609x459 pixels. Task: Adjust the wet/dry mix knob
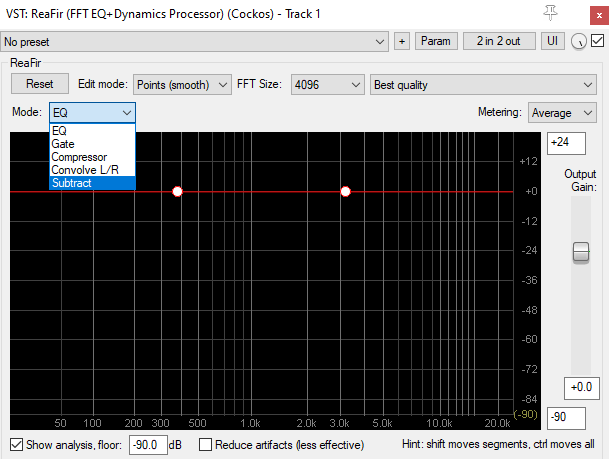coord(578,41)
